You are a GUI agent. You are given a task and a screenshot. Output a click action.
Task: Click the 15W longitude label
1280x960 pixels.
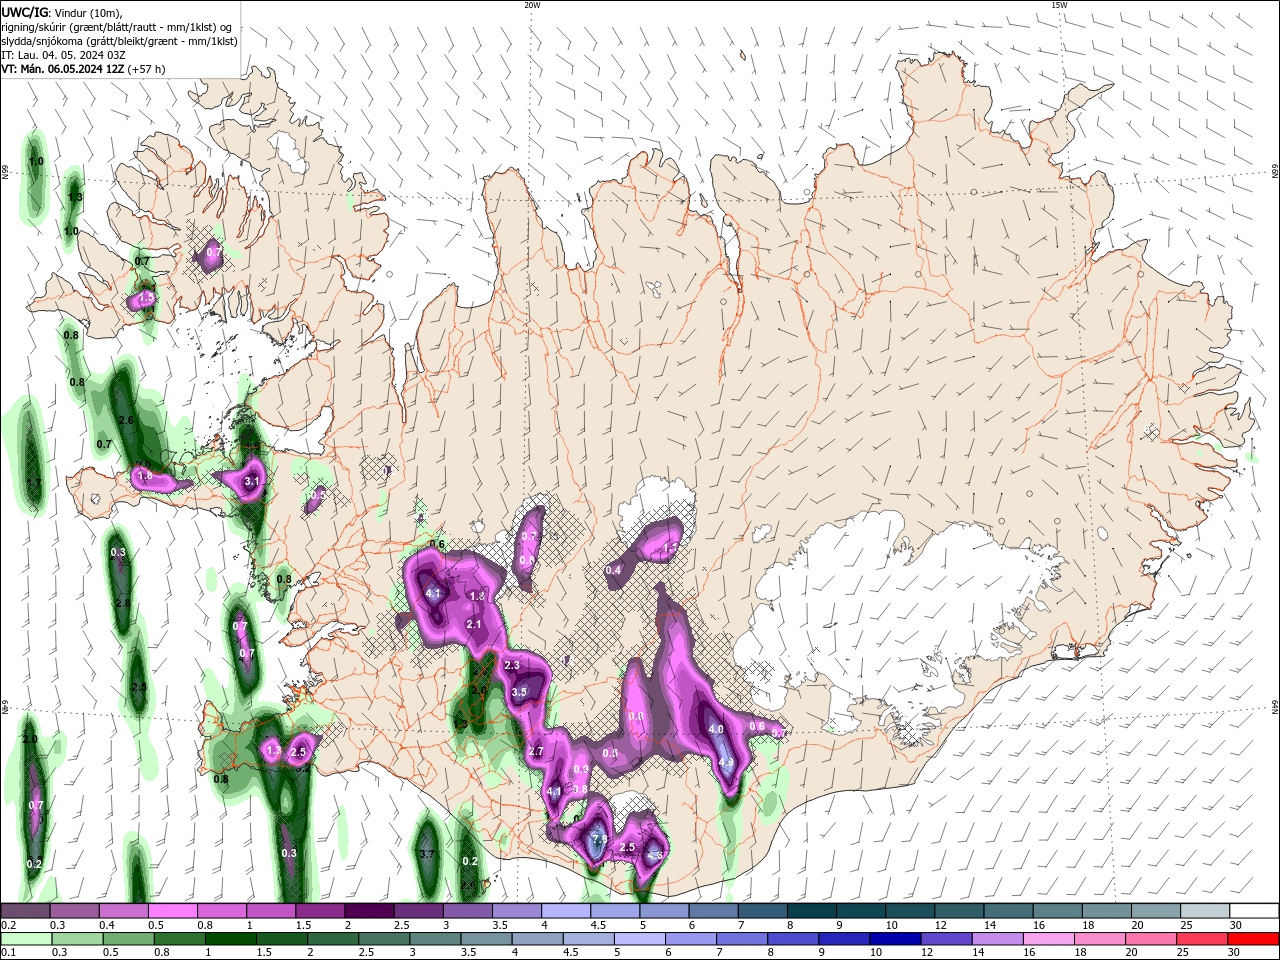[x=1059, y=5]
